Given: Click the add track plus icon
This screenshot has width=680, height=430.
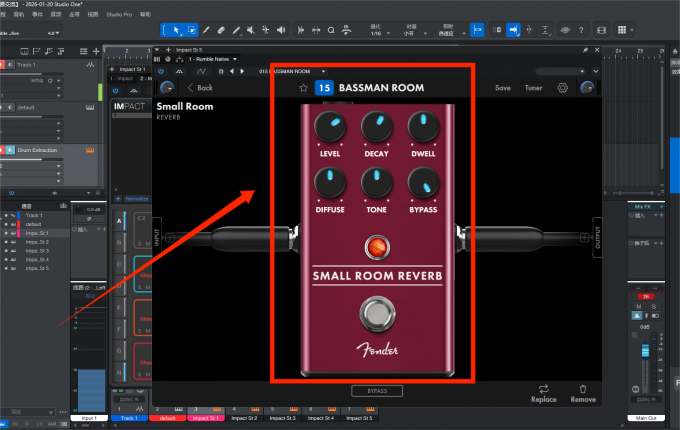Looking at the screenshot, I should (x=96, y=51).
